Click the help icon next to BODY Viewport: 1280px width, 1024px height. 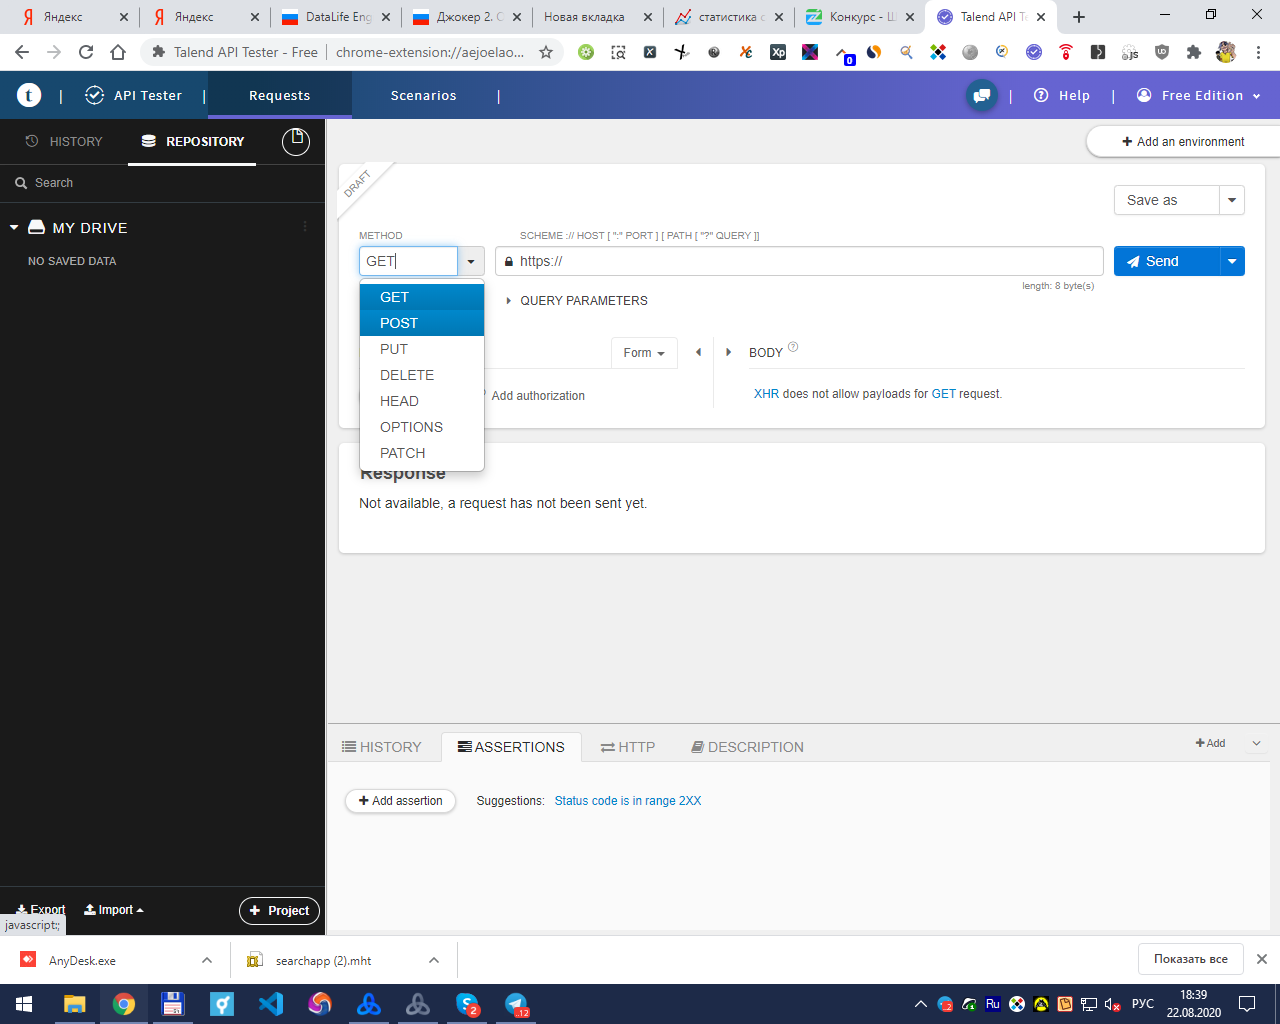[x=793, y=347]
